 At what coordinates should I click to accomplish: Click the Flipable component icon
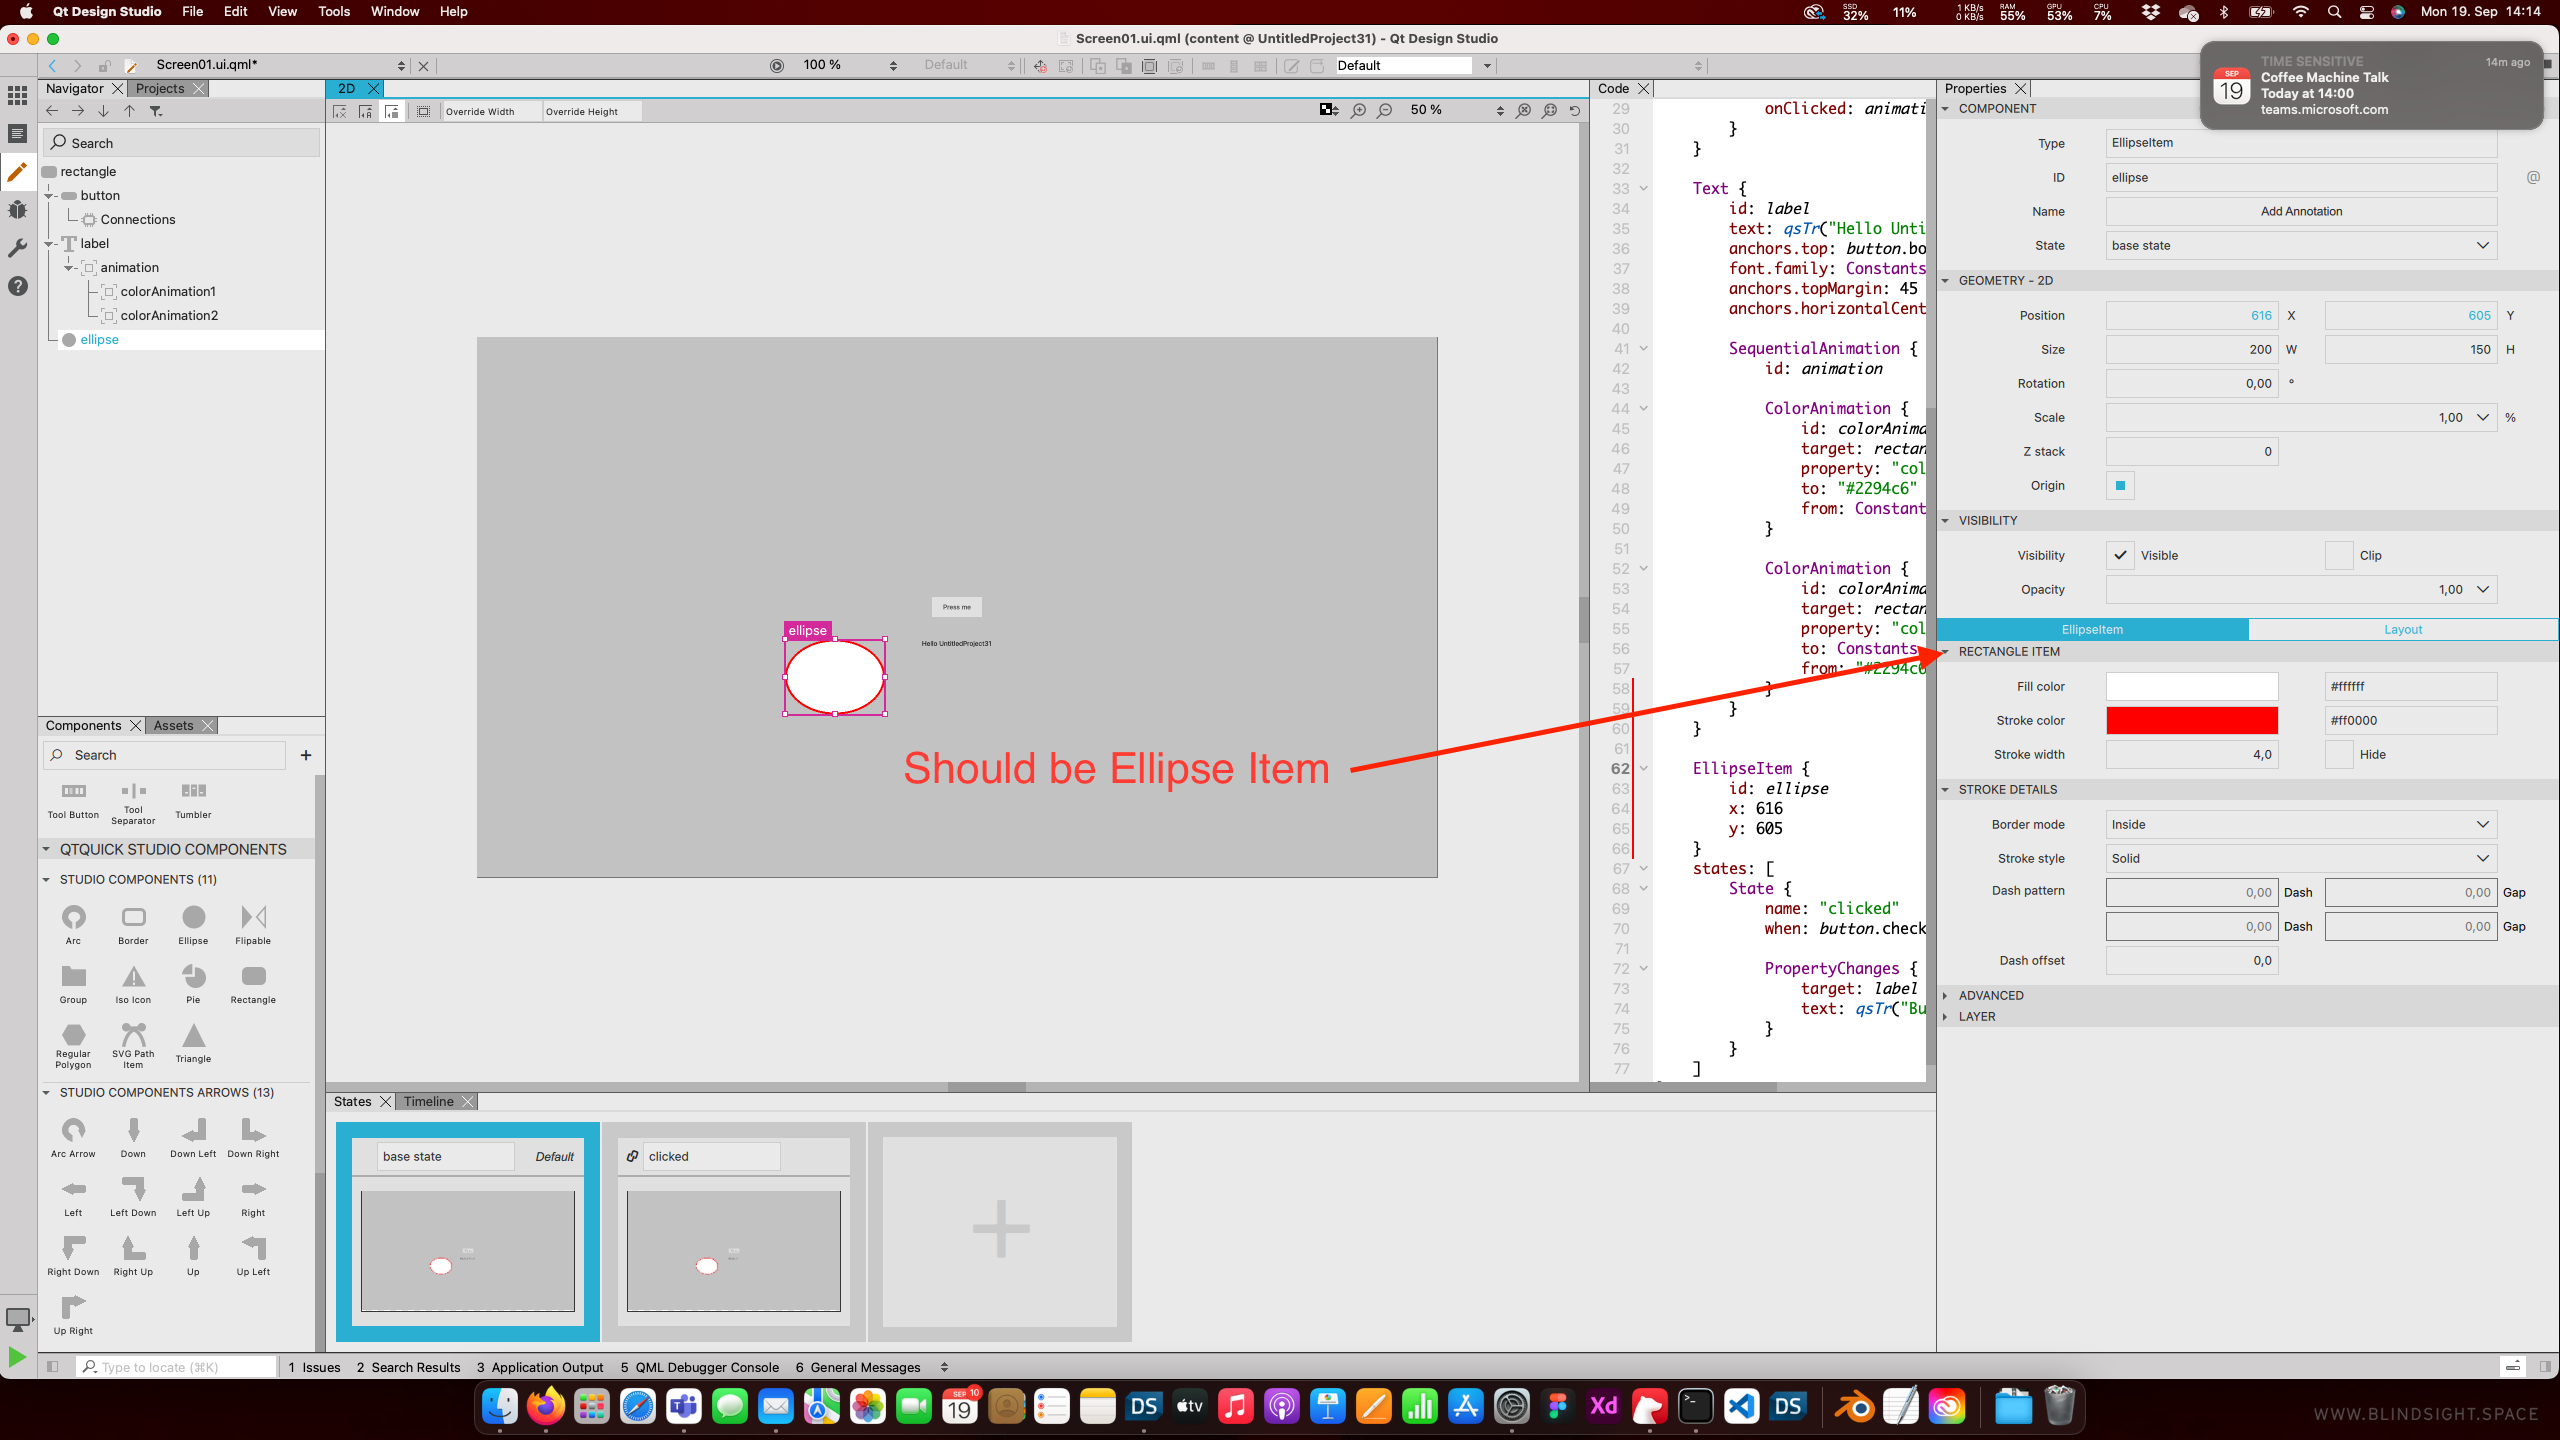[x=253, y=918]
